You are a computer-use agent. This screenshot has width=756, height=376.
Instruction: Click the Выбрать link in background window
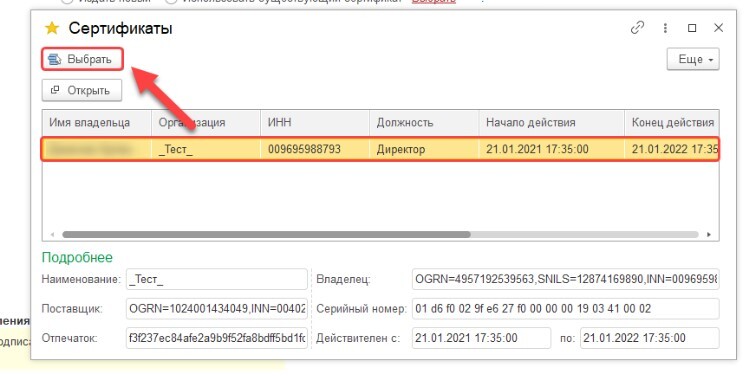point(433,2)
